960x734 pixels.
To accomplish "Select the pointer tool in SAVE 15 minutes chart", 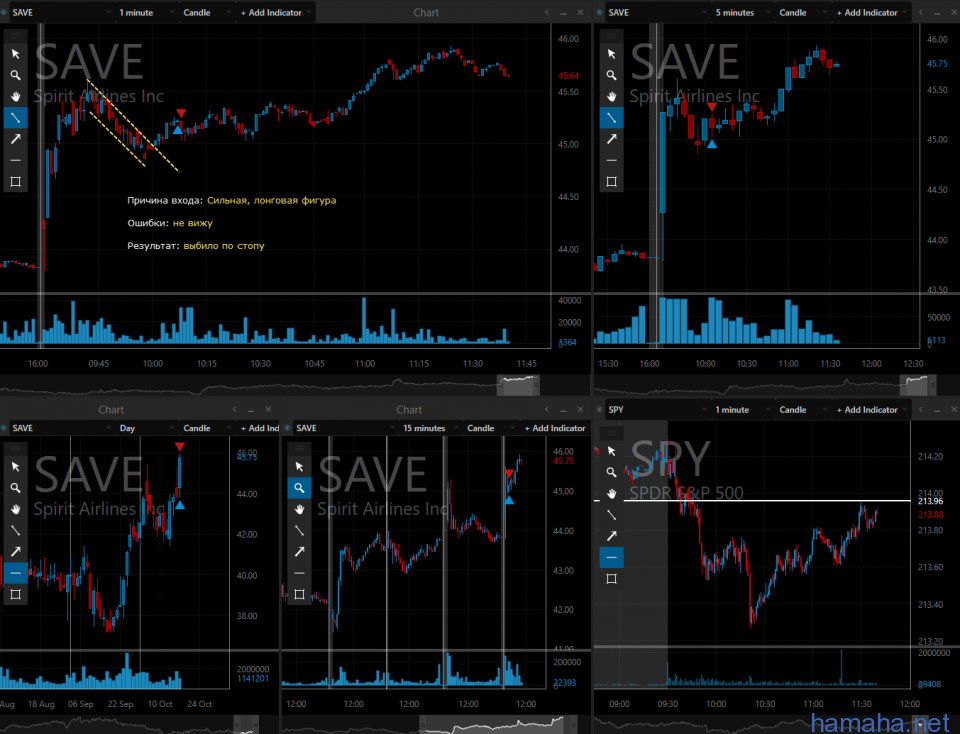I will click(299, 466).
